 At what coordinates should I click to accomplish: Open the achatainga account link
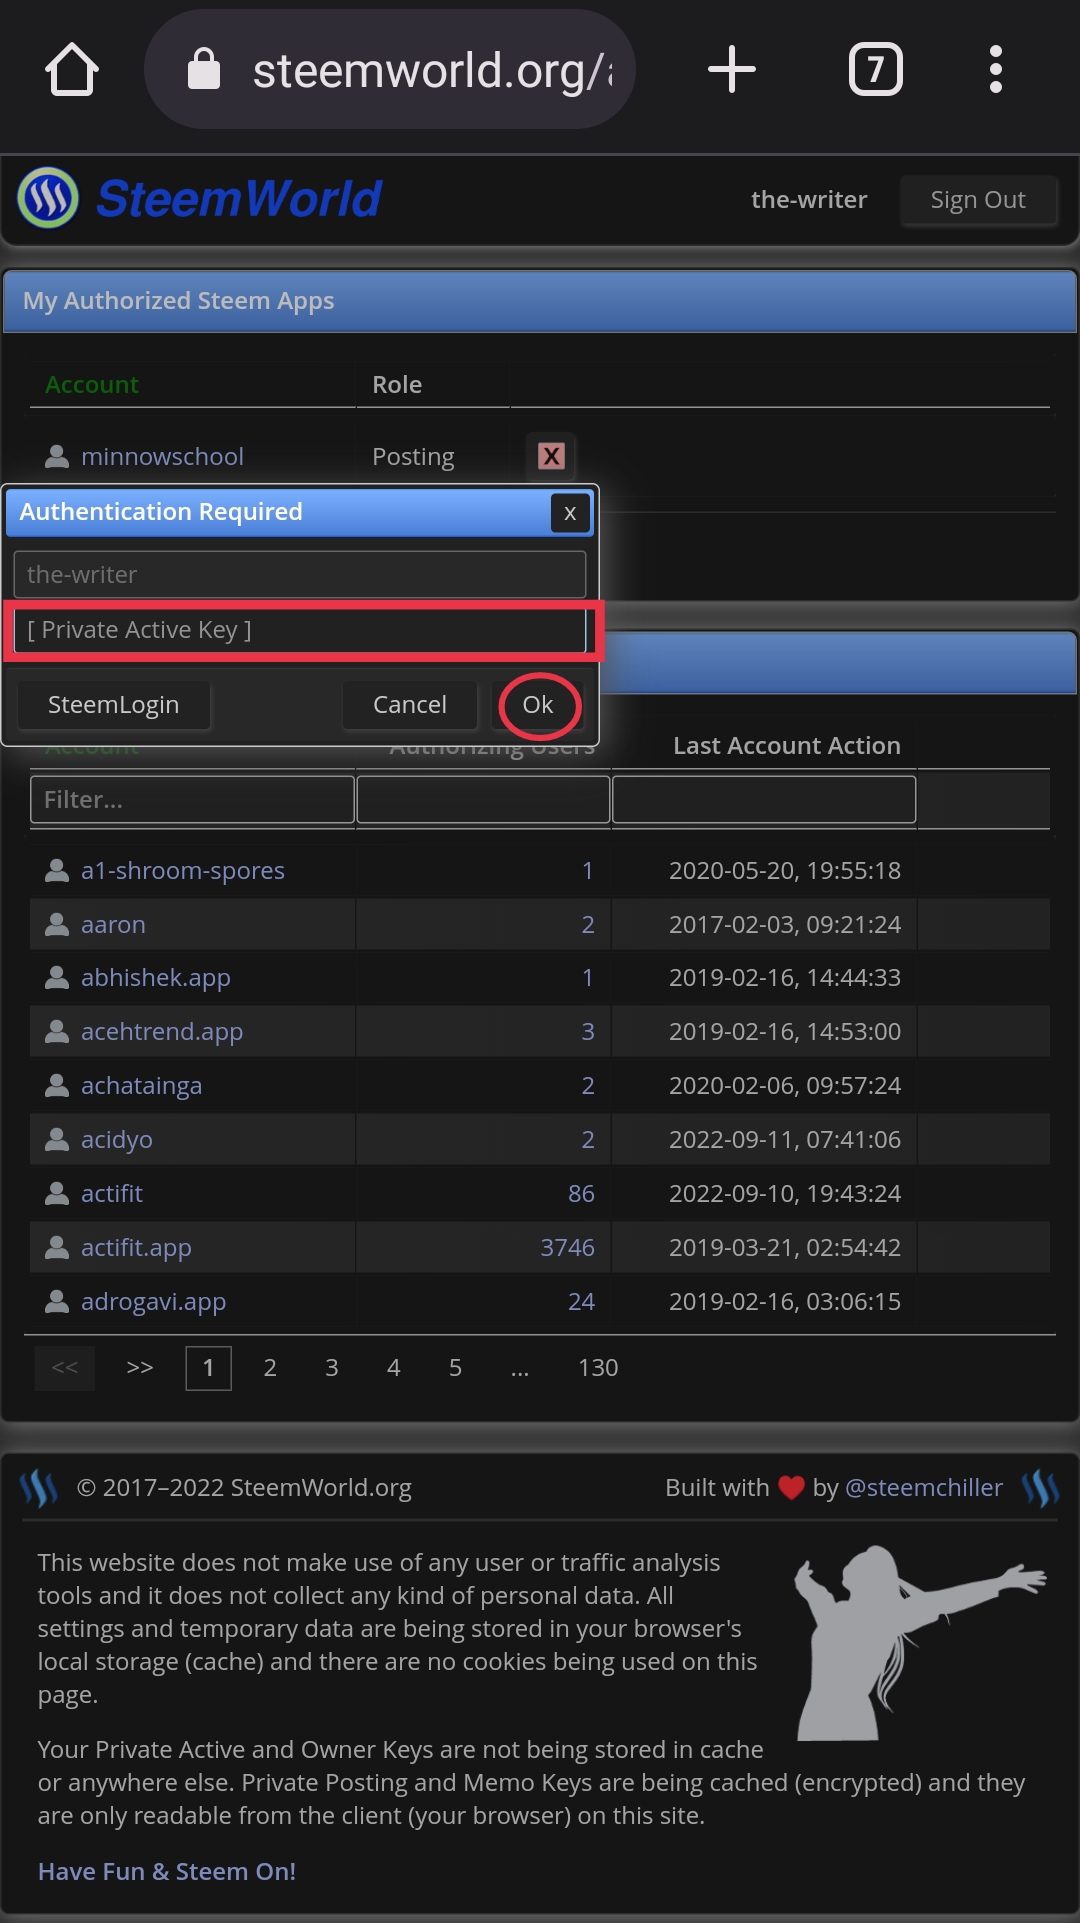(x=141, y=1086)
